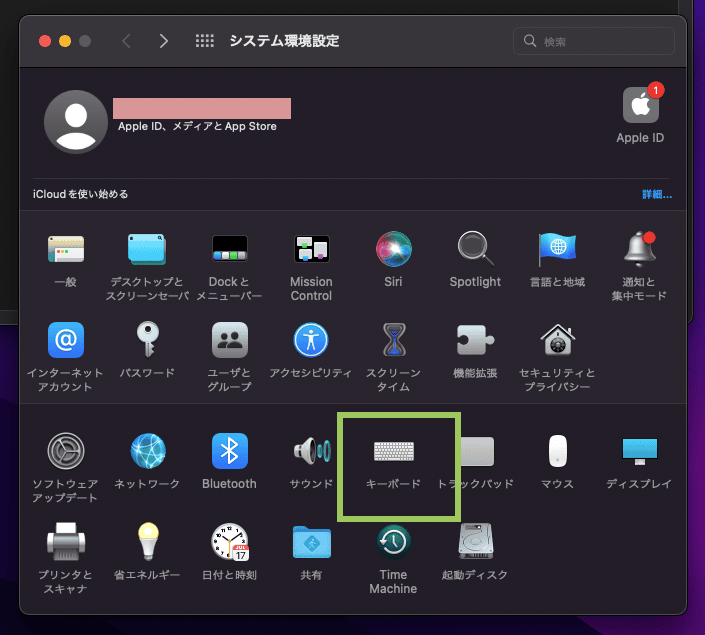Click the 詳細... link for iCloud
The height and width of the screenshot is (635, 705).
tap(657, 194)
